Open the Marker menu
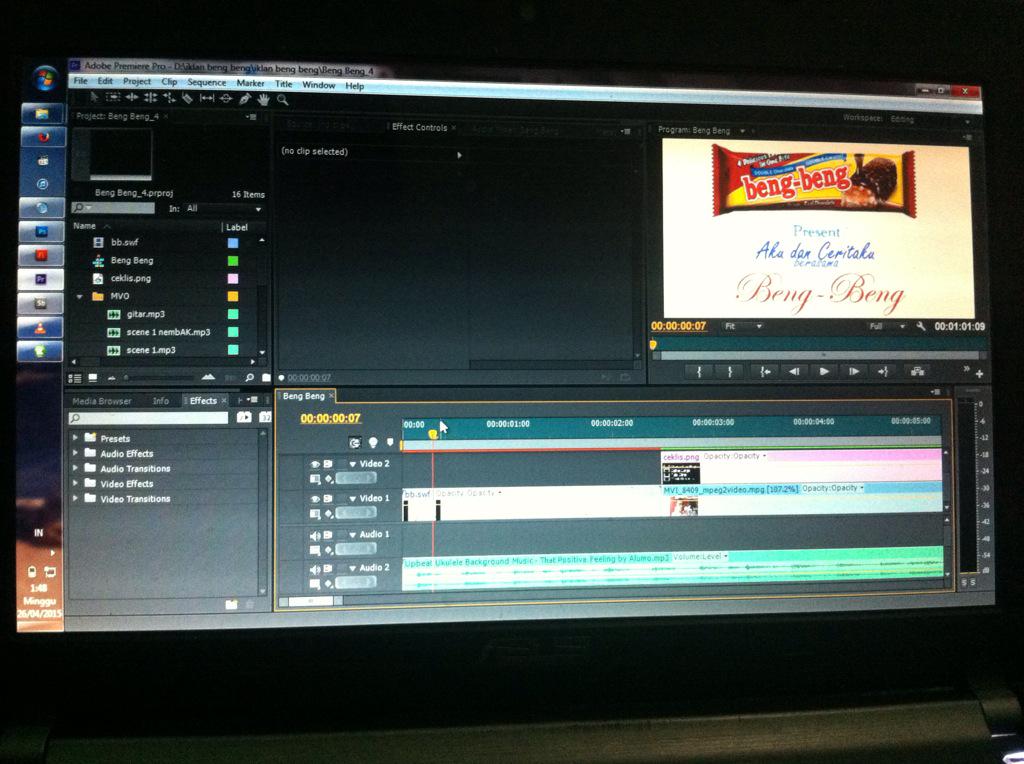This screenshot has width=1024, height=764. (250, 83)
